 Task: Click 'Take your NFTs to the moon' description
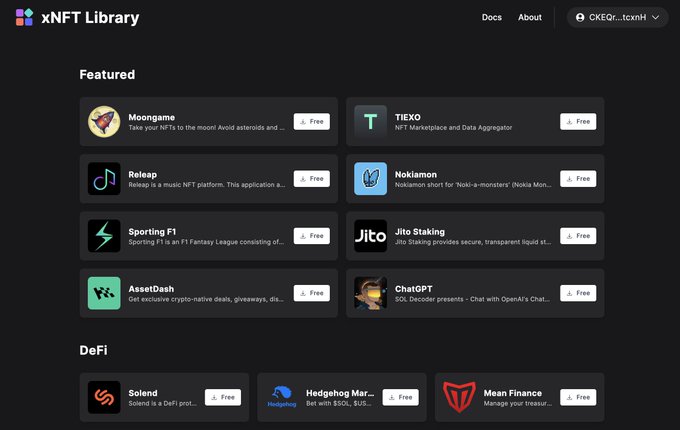206,127
